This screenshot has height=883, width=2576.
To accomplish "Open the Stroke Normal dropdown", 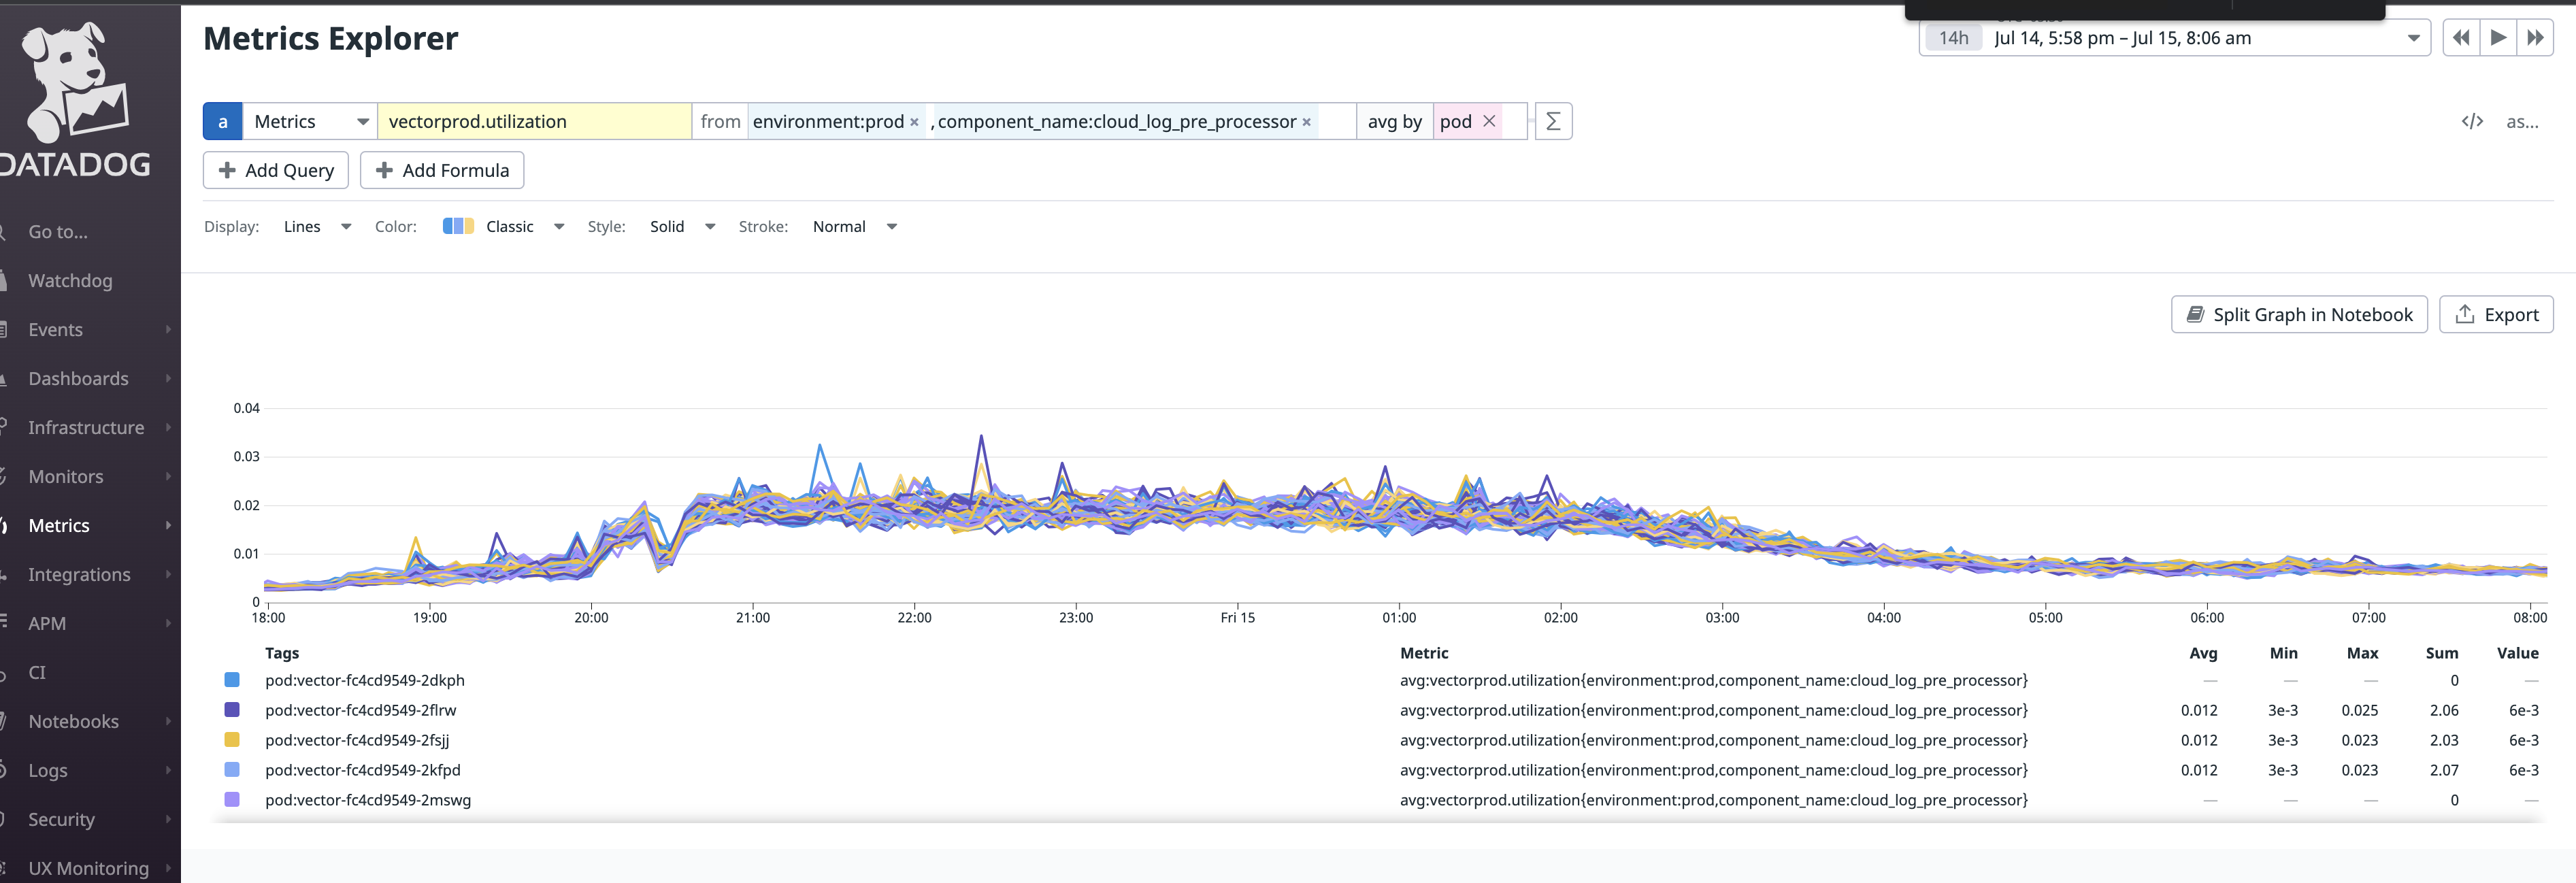I will 854,227.
